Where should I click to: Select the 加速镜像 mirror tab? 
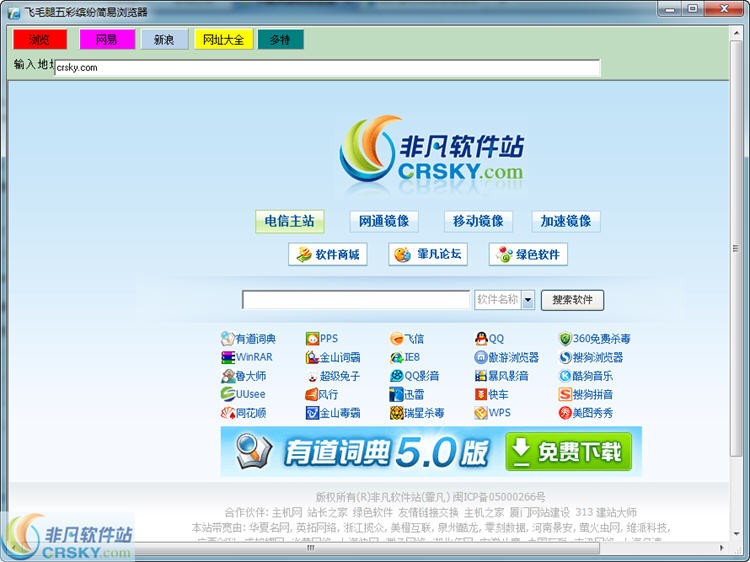tap(566, 221)
